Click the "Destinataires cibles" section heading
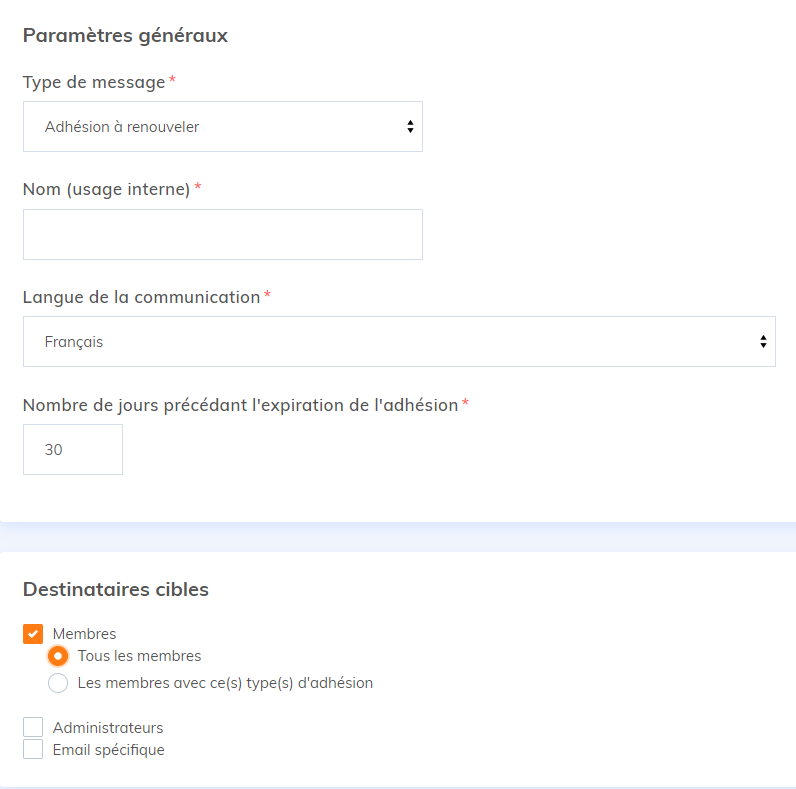796x789 pixels. pyautogui.click(x=116, y=590)
